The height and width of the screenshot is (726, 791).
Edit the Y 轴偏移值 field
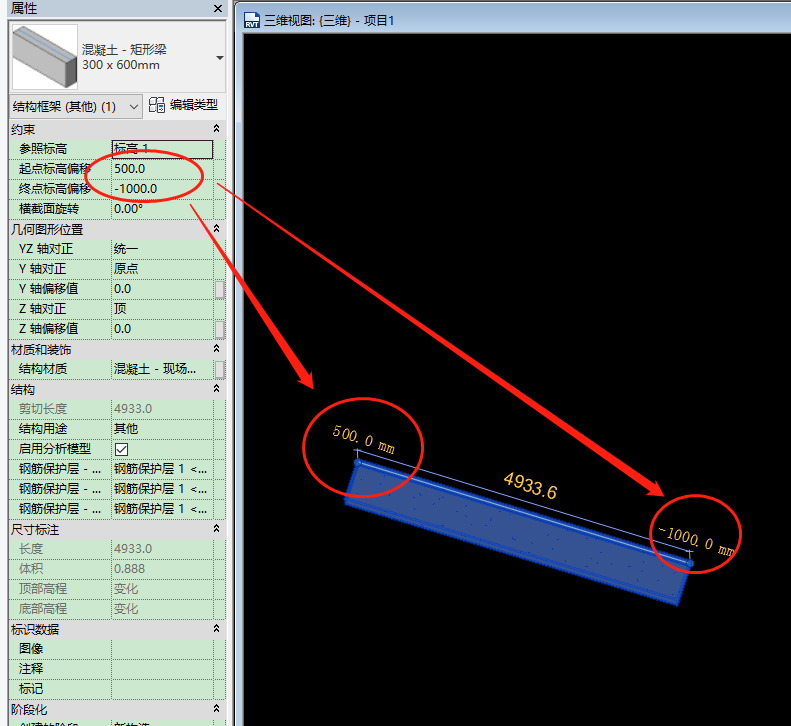tap(162, 289)
